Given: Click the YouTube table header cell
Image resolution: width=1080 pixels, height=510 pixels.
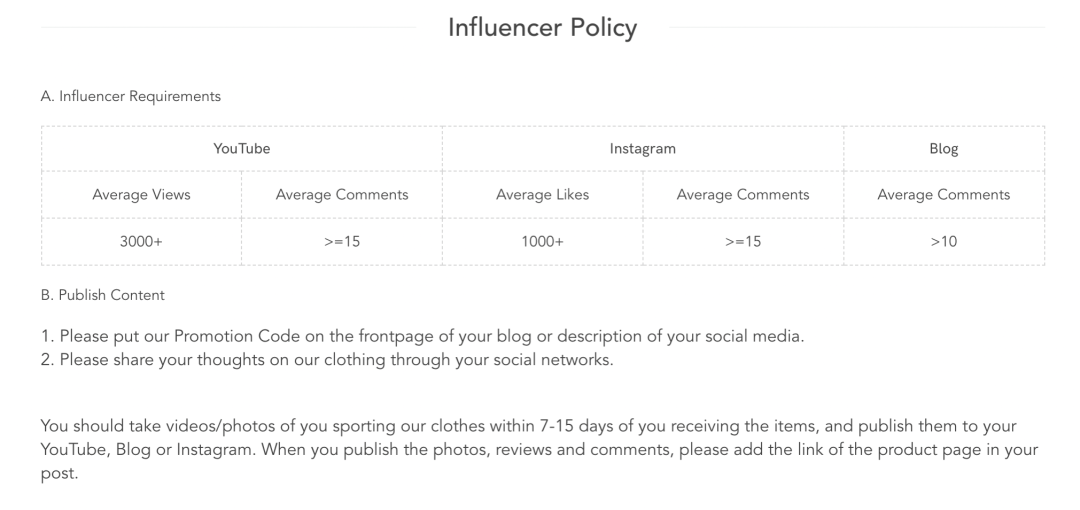Looking at the screenshot, I should pos(242,149).
